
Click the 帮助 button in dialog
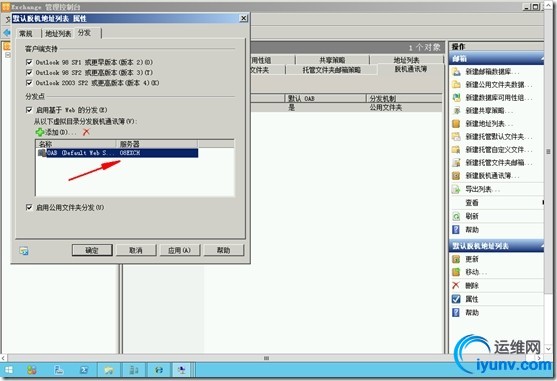[223, 250]
